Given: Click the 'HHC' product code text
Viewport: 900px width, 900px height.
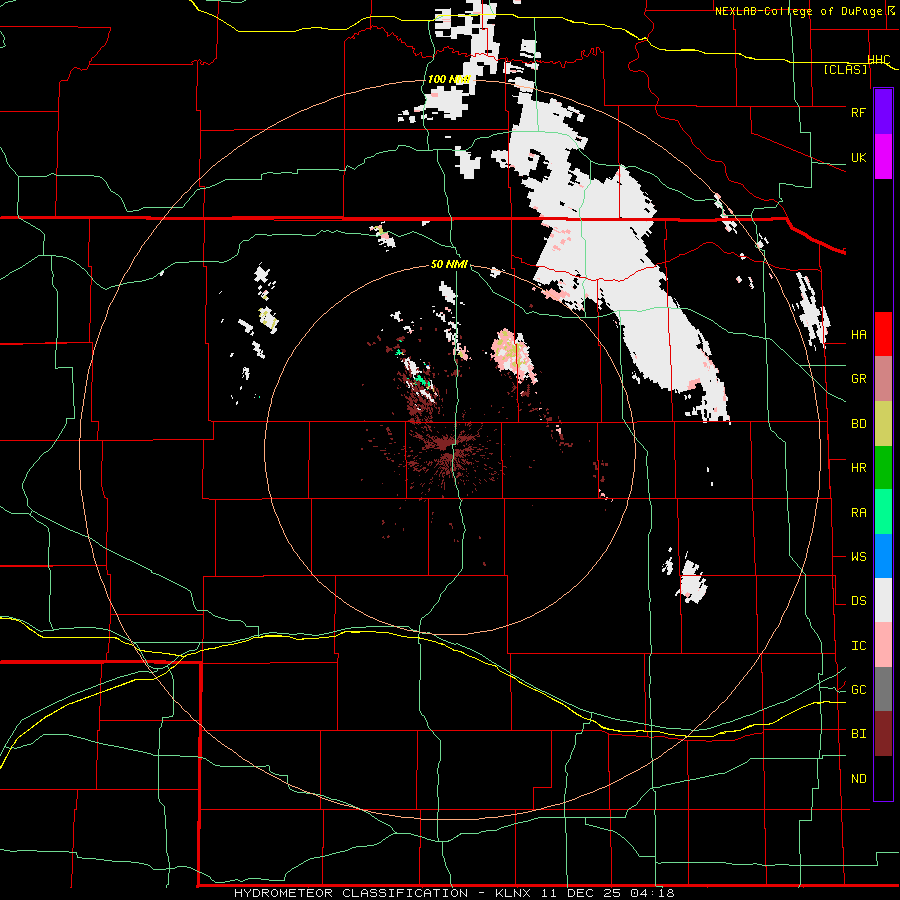Looking at the screenshot, I should [x=879, y=60].
